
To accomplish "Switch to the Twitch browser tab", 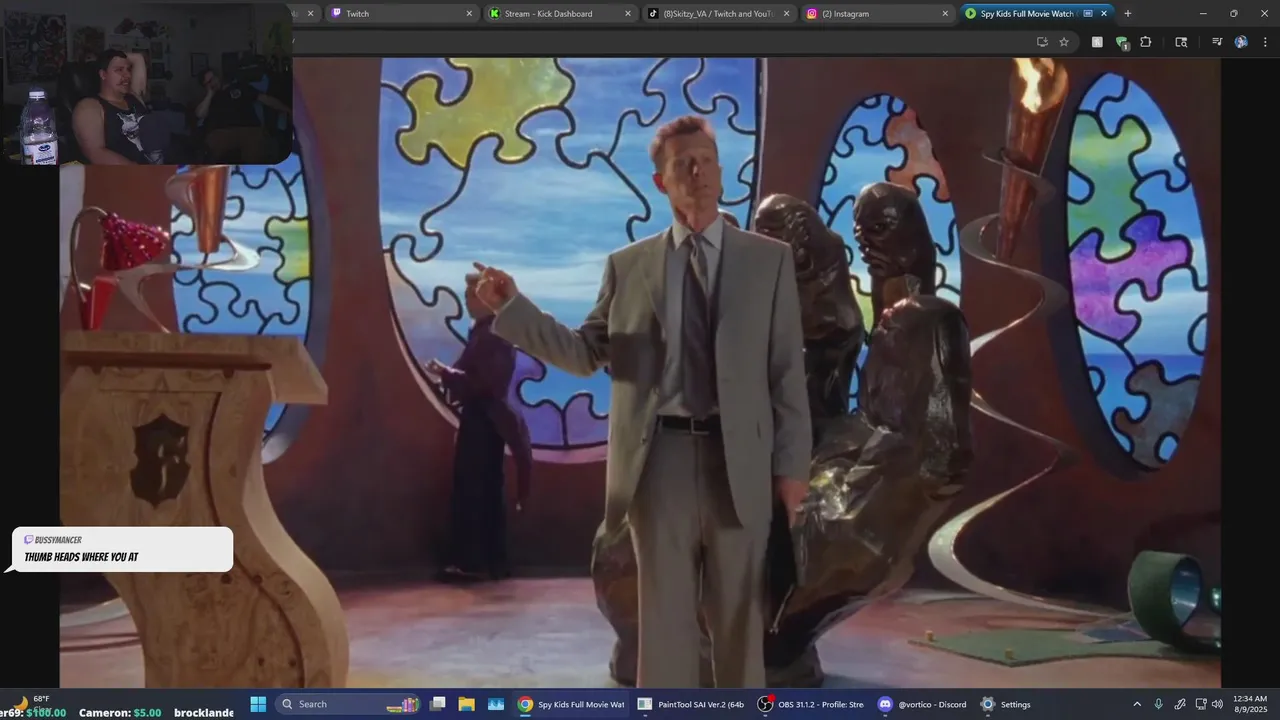I will click(x=400, y=14).
